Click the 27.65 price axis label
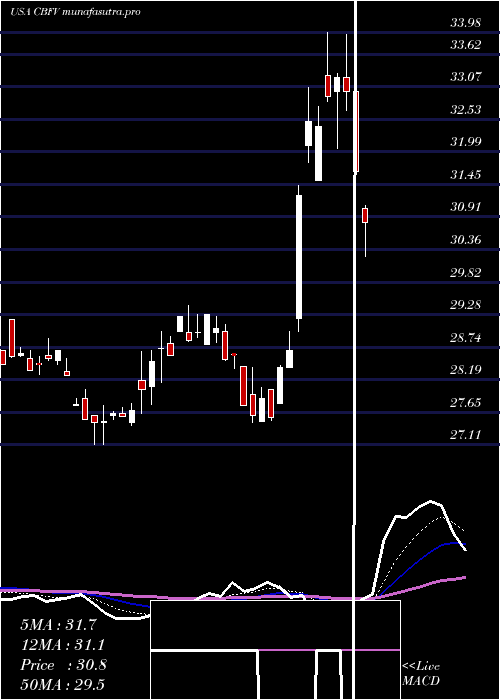The height and width of the screenshot is (700, 500). point(466,403)
